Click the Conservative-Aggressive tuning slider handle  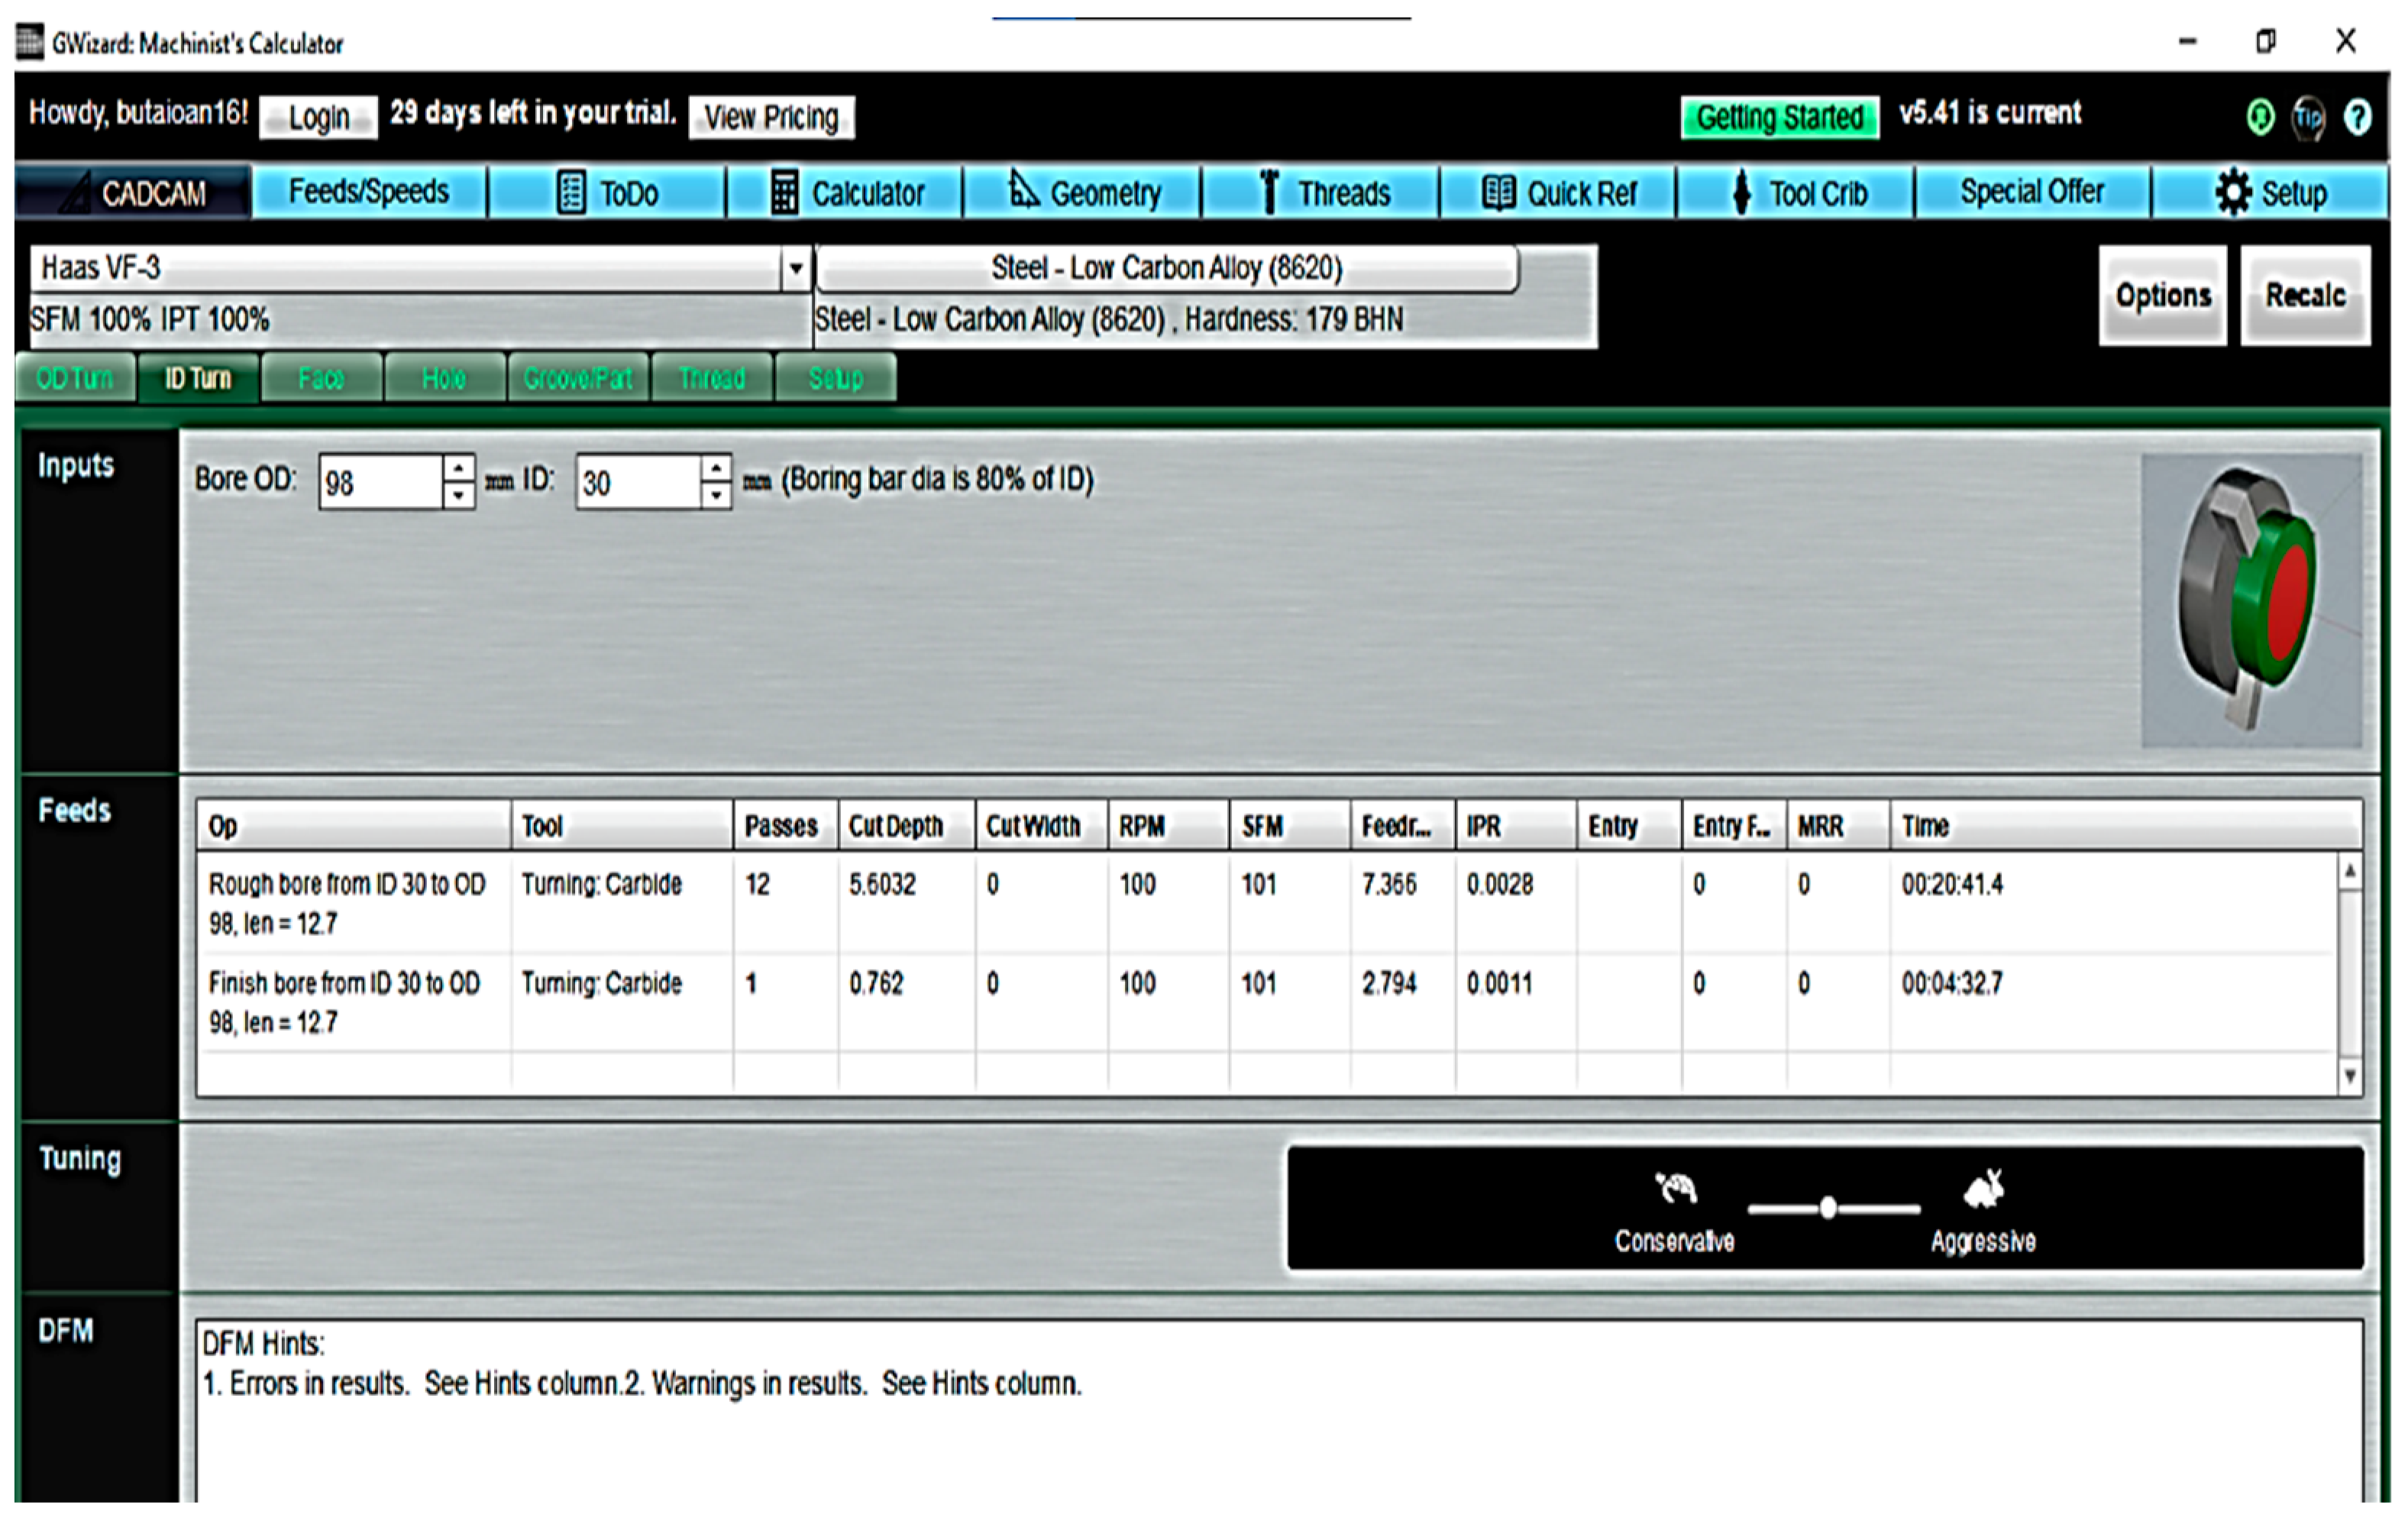pyautogui.click(x=1828, y=1208)
